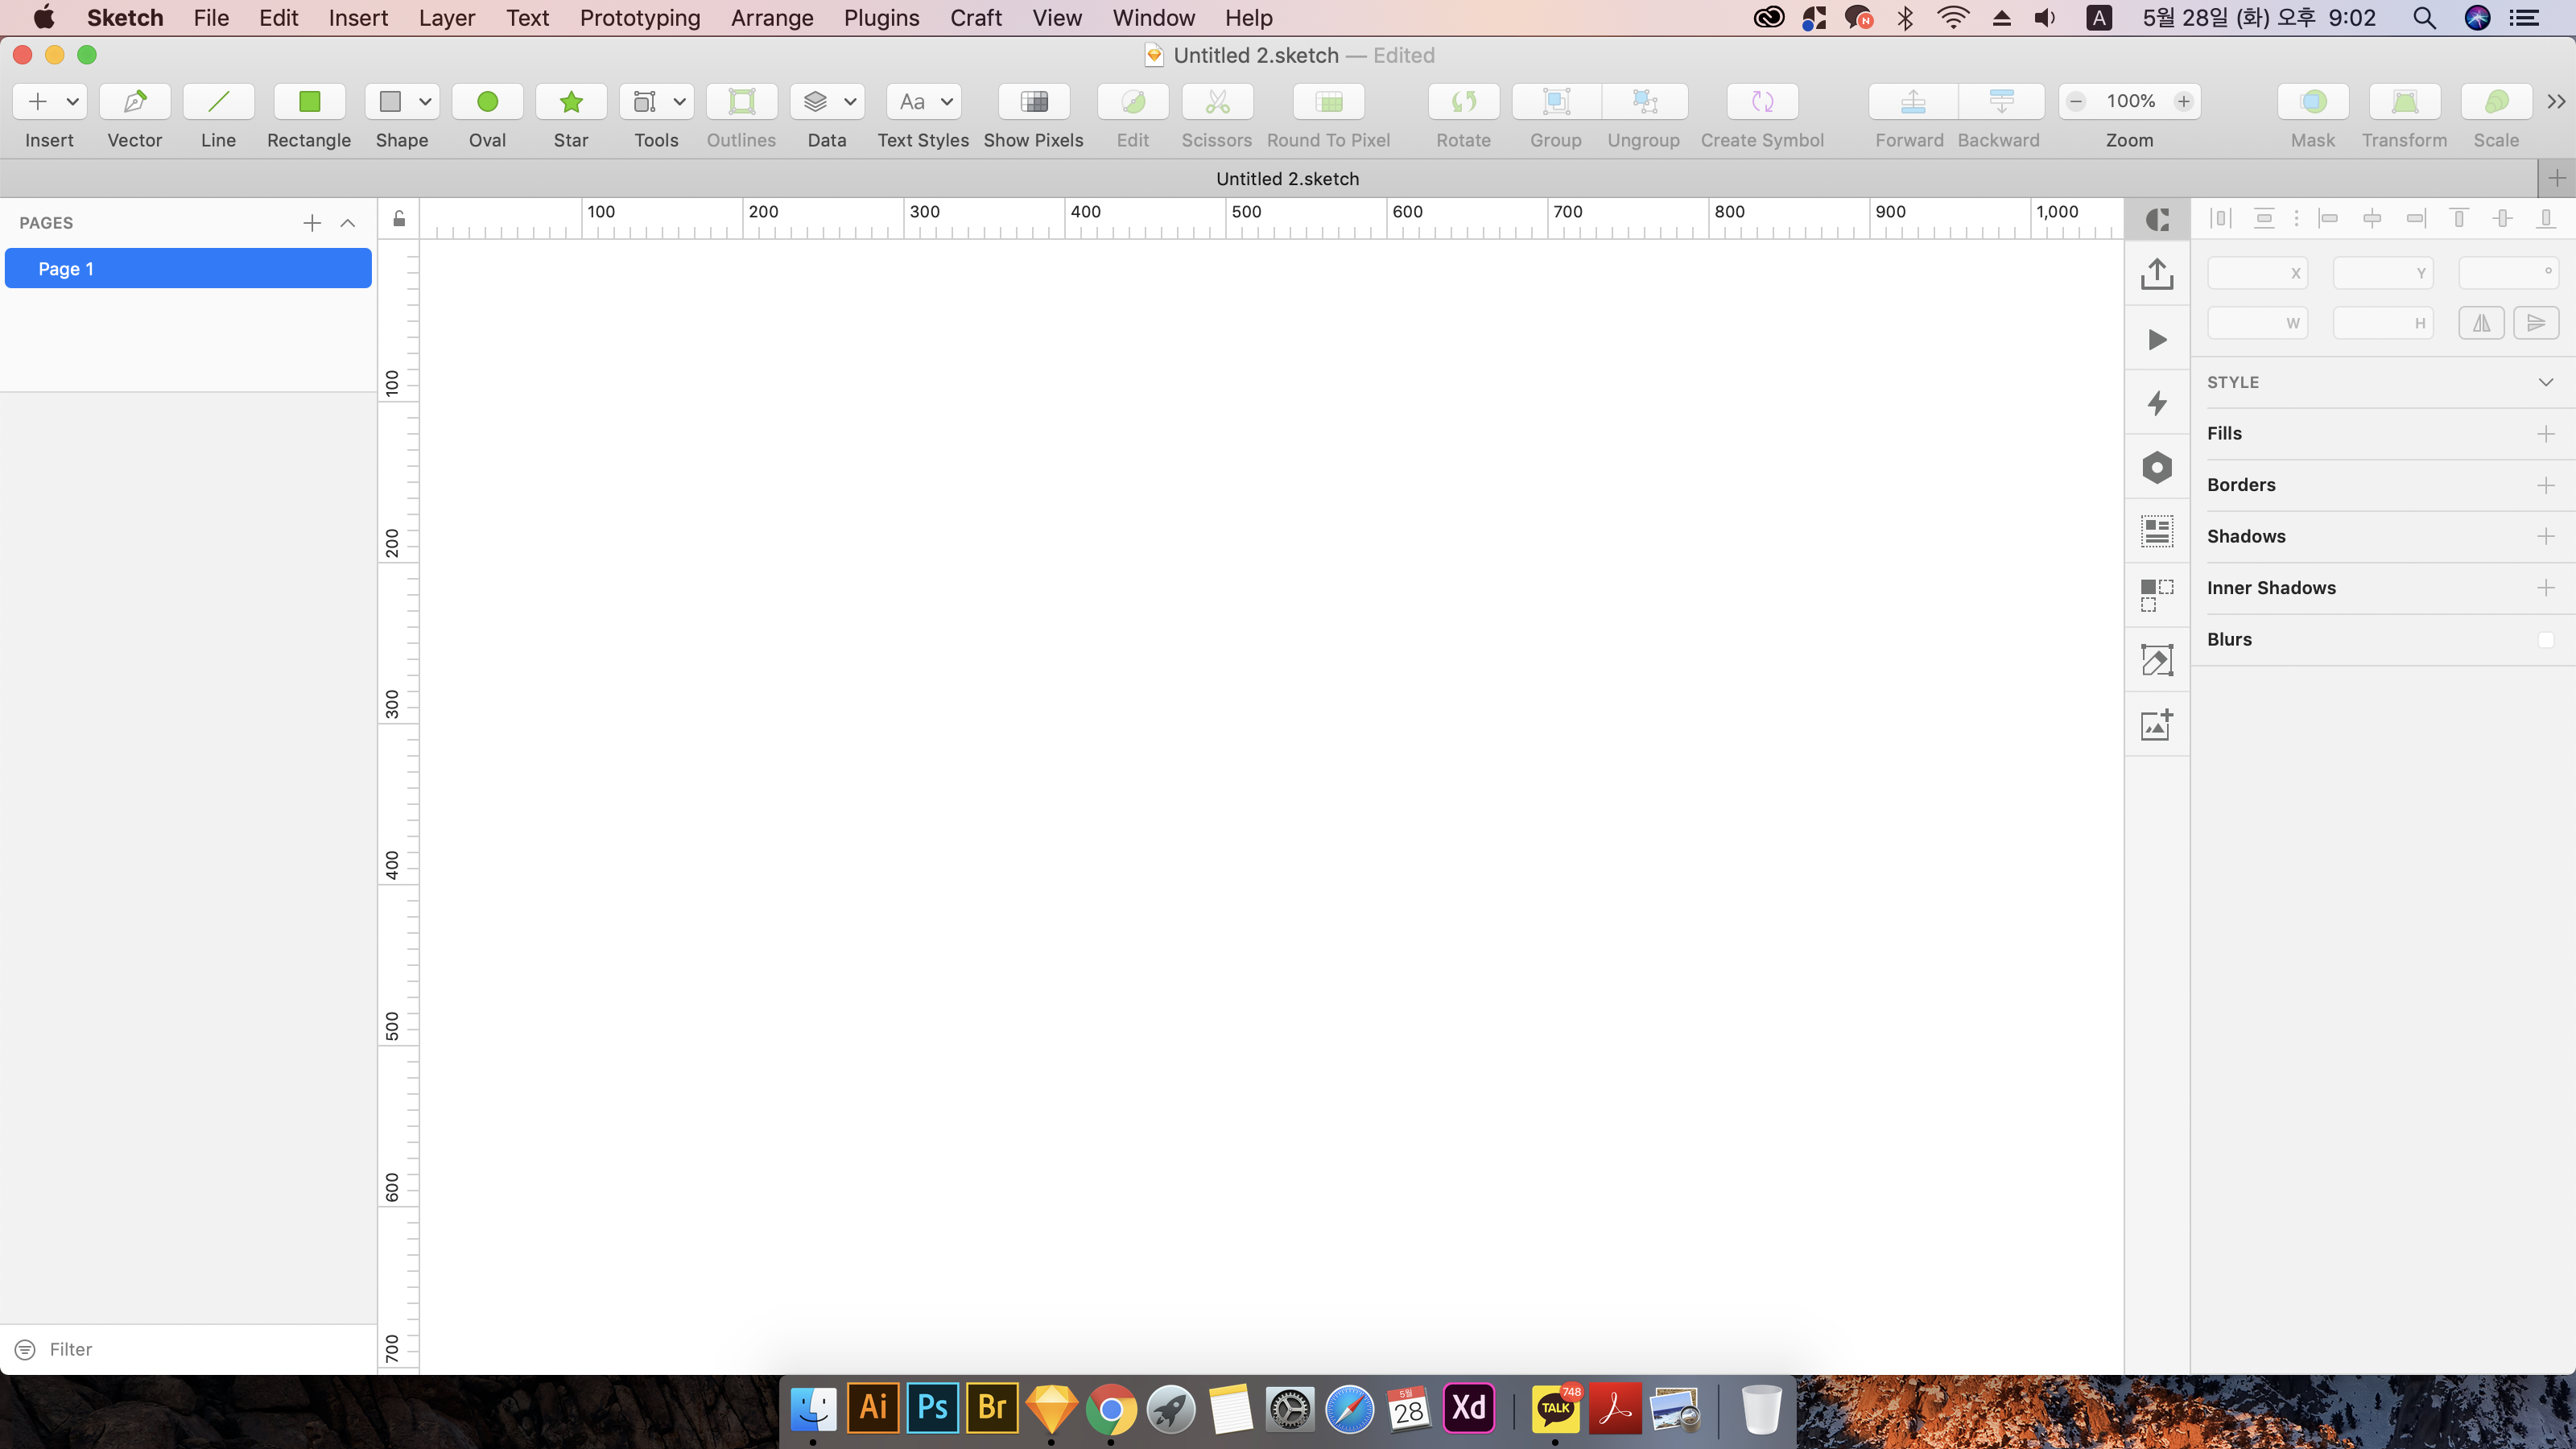
Task: Choose the Oval tool
Action: coord(487,101)
